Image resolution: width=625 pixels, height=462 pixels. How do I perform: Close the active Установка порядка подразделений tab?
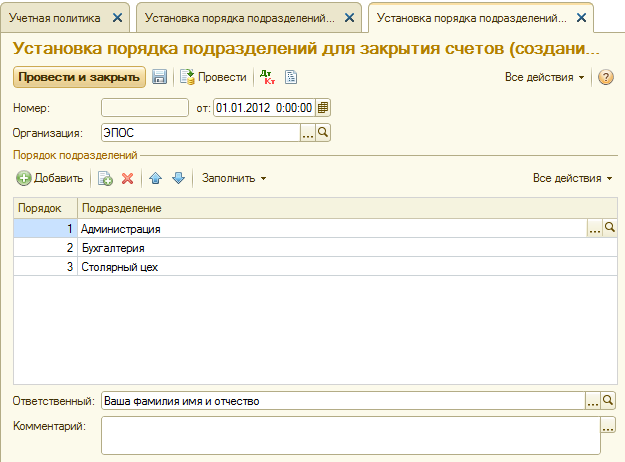coord(582,18)
